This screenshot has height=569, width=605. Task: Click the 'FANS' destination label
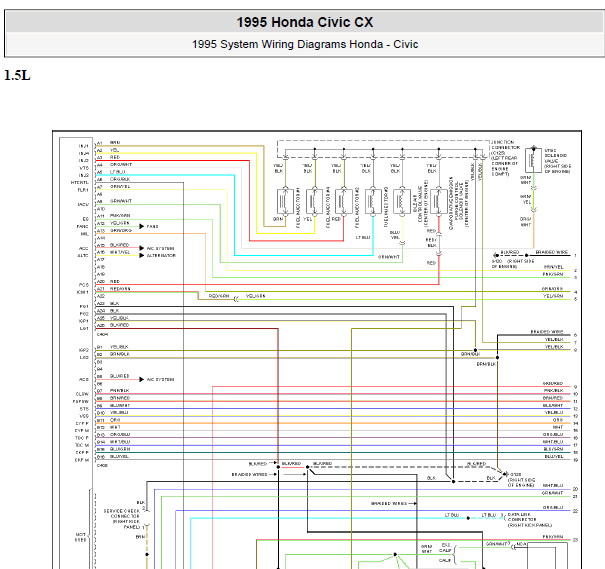[x=153, y=226]
